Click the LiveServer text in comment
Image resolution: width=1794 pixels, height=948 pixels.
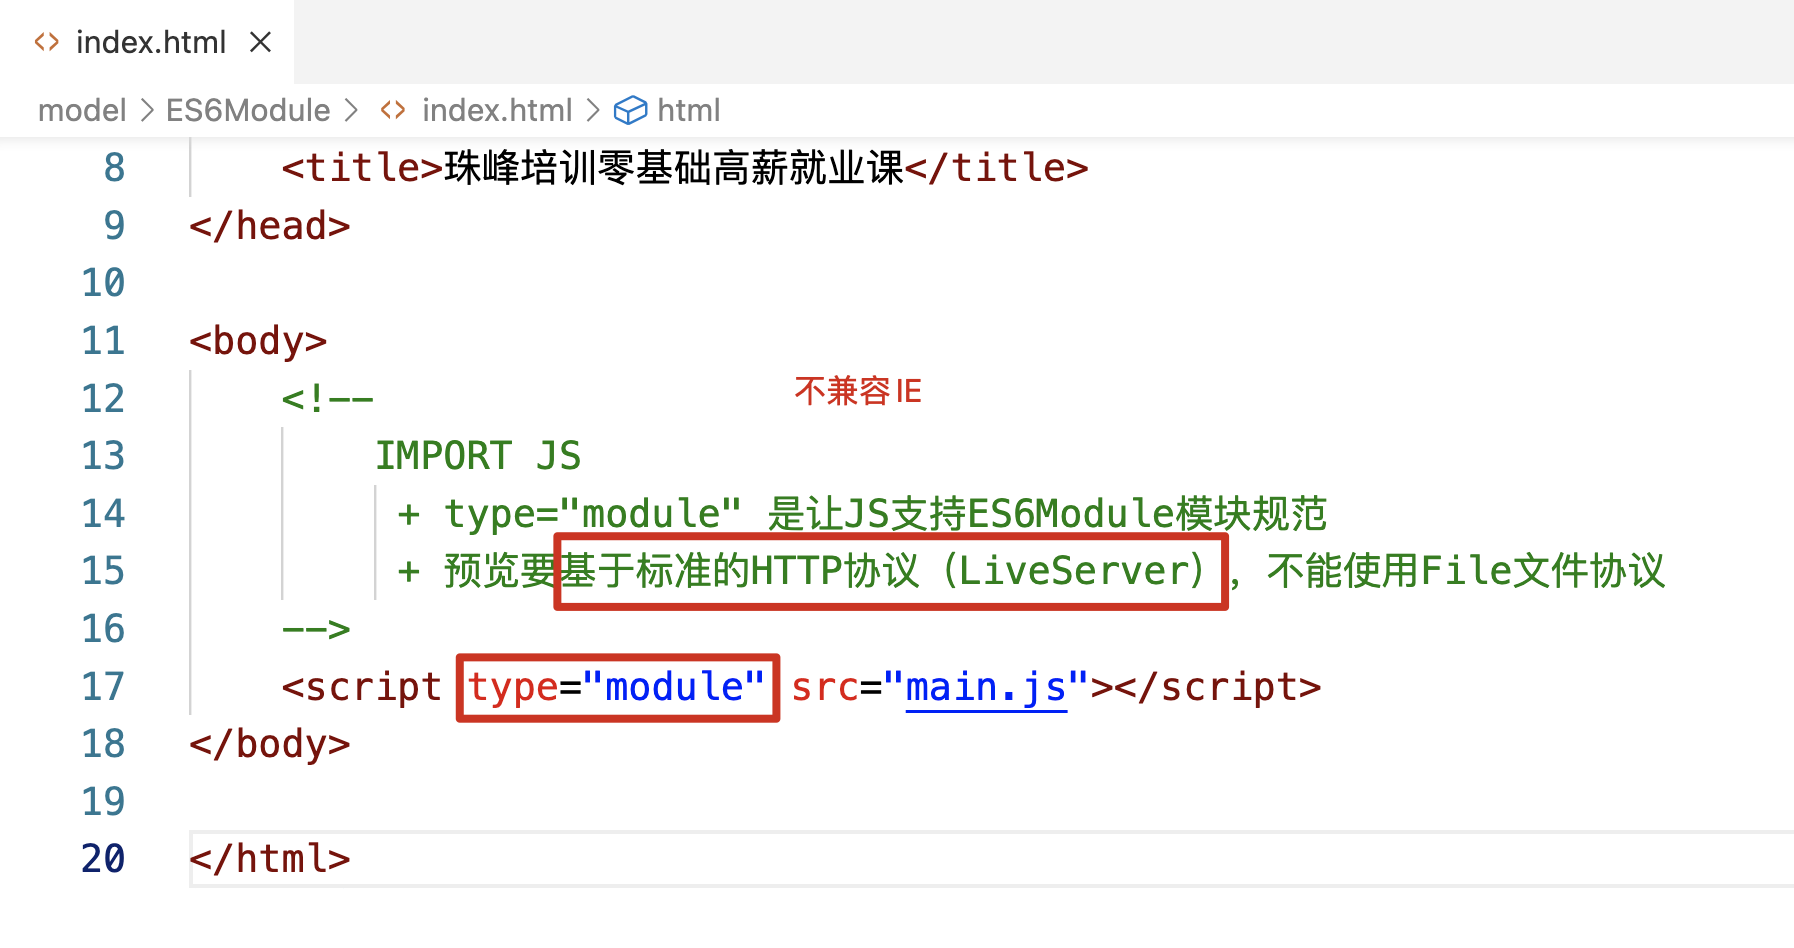[1075, 571]
